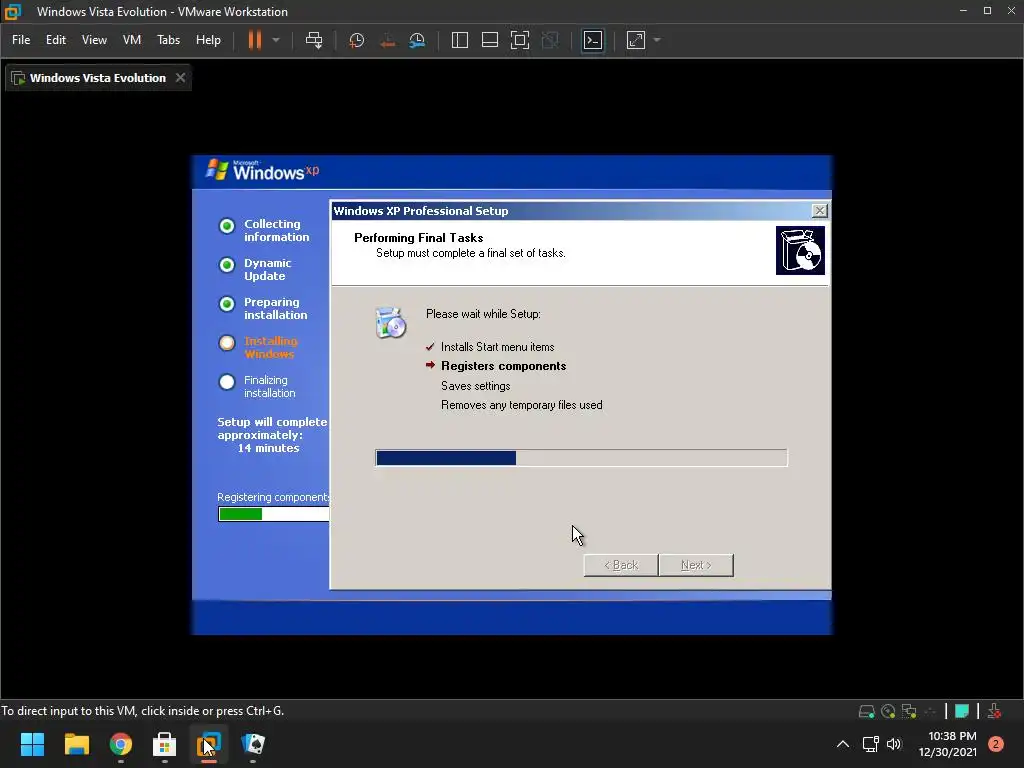This screenshot has width=1024, height=768.
Task: Close the Windows Vista Evolution tab
Action: click(x=180, y=78)
